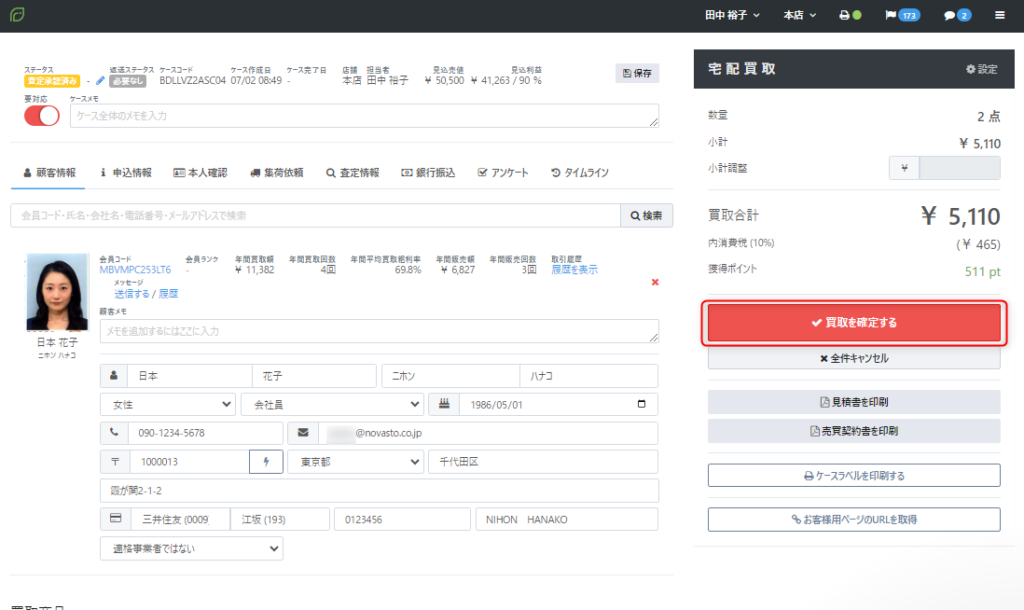The image size is (1024, 610).
Task: Click the pencil icon to edit status
Action: [x=100, y=81]
